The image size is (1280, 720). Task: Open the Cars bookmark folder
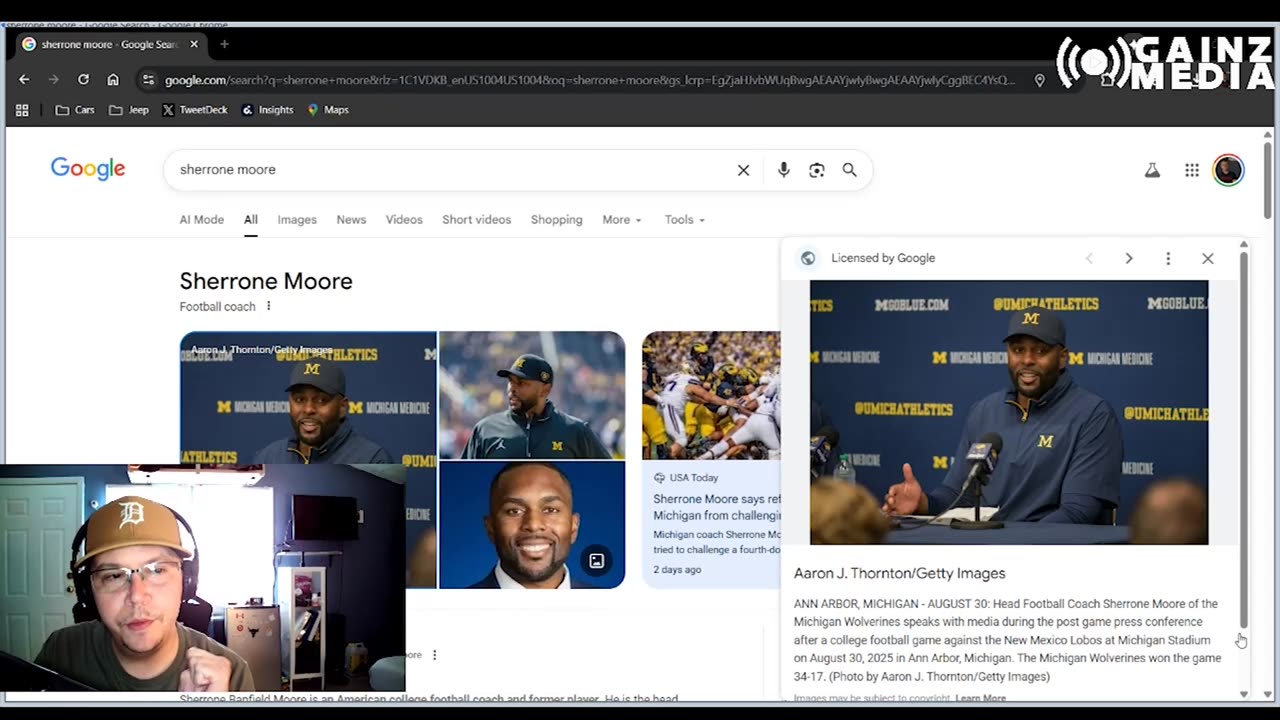(75, 110)
